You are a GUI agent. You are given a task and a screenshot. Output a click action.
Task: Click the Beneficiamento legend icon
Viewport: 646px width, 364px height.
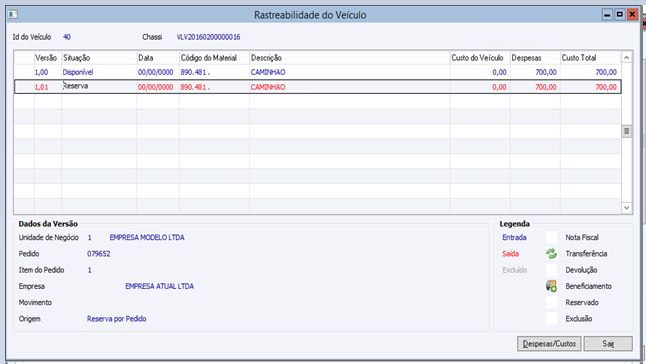(x=551, y=286)
